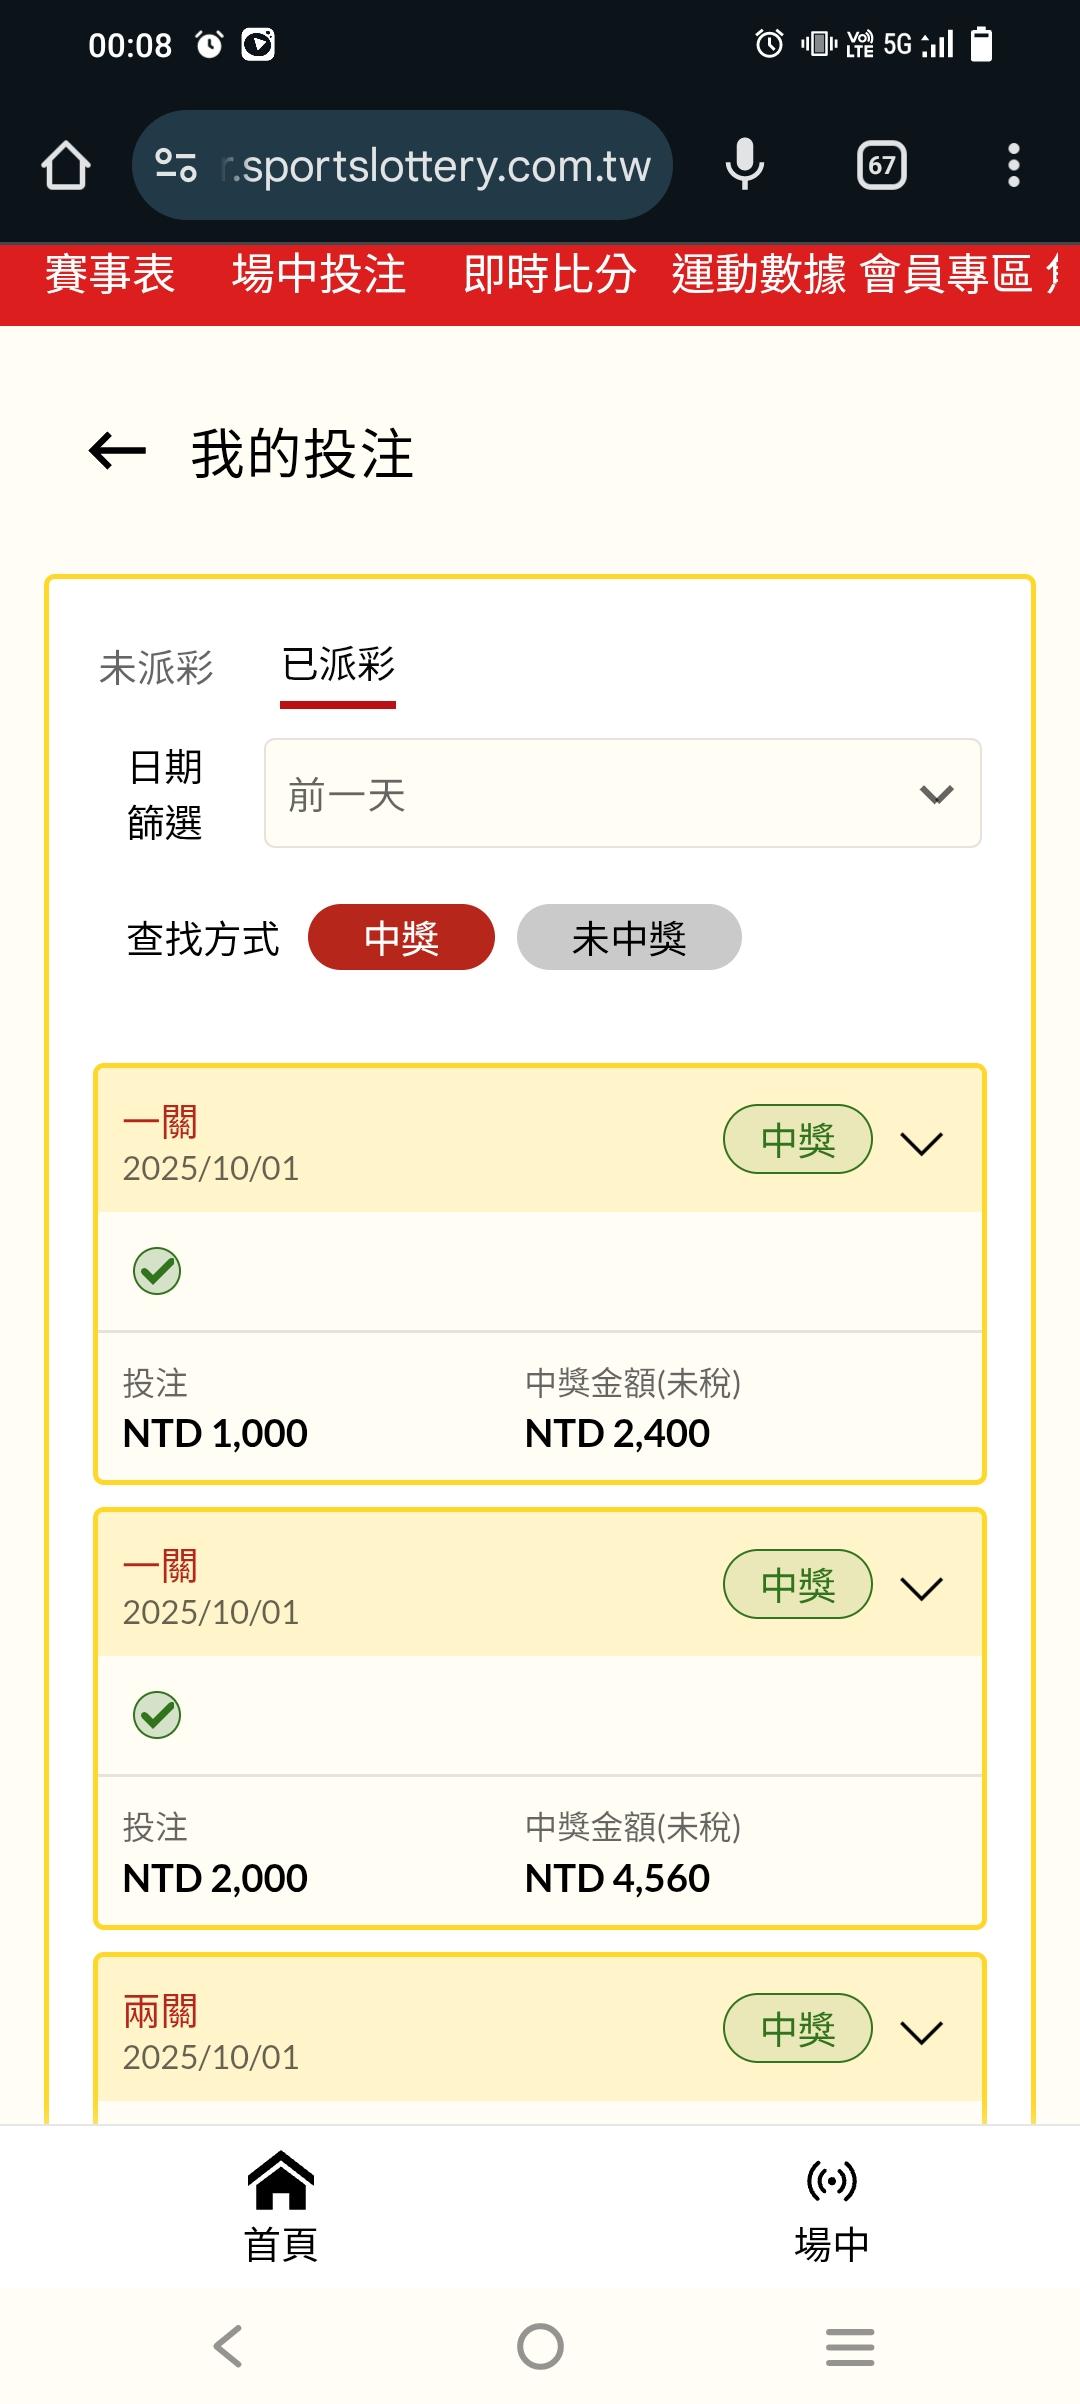The image size is (1080, 2404).
Task: Open the 場中投注 menu item
Action: (x=319, y=274)
